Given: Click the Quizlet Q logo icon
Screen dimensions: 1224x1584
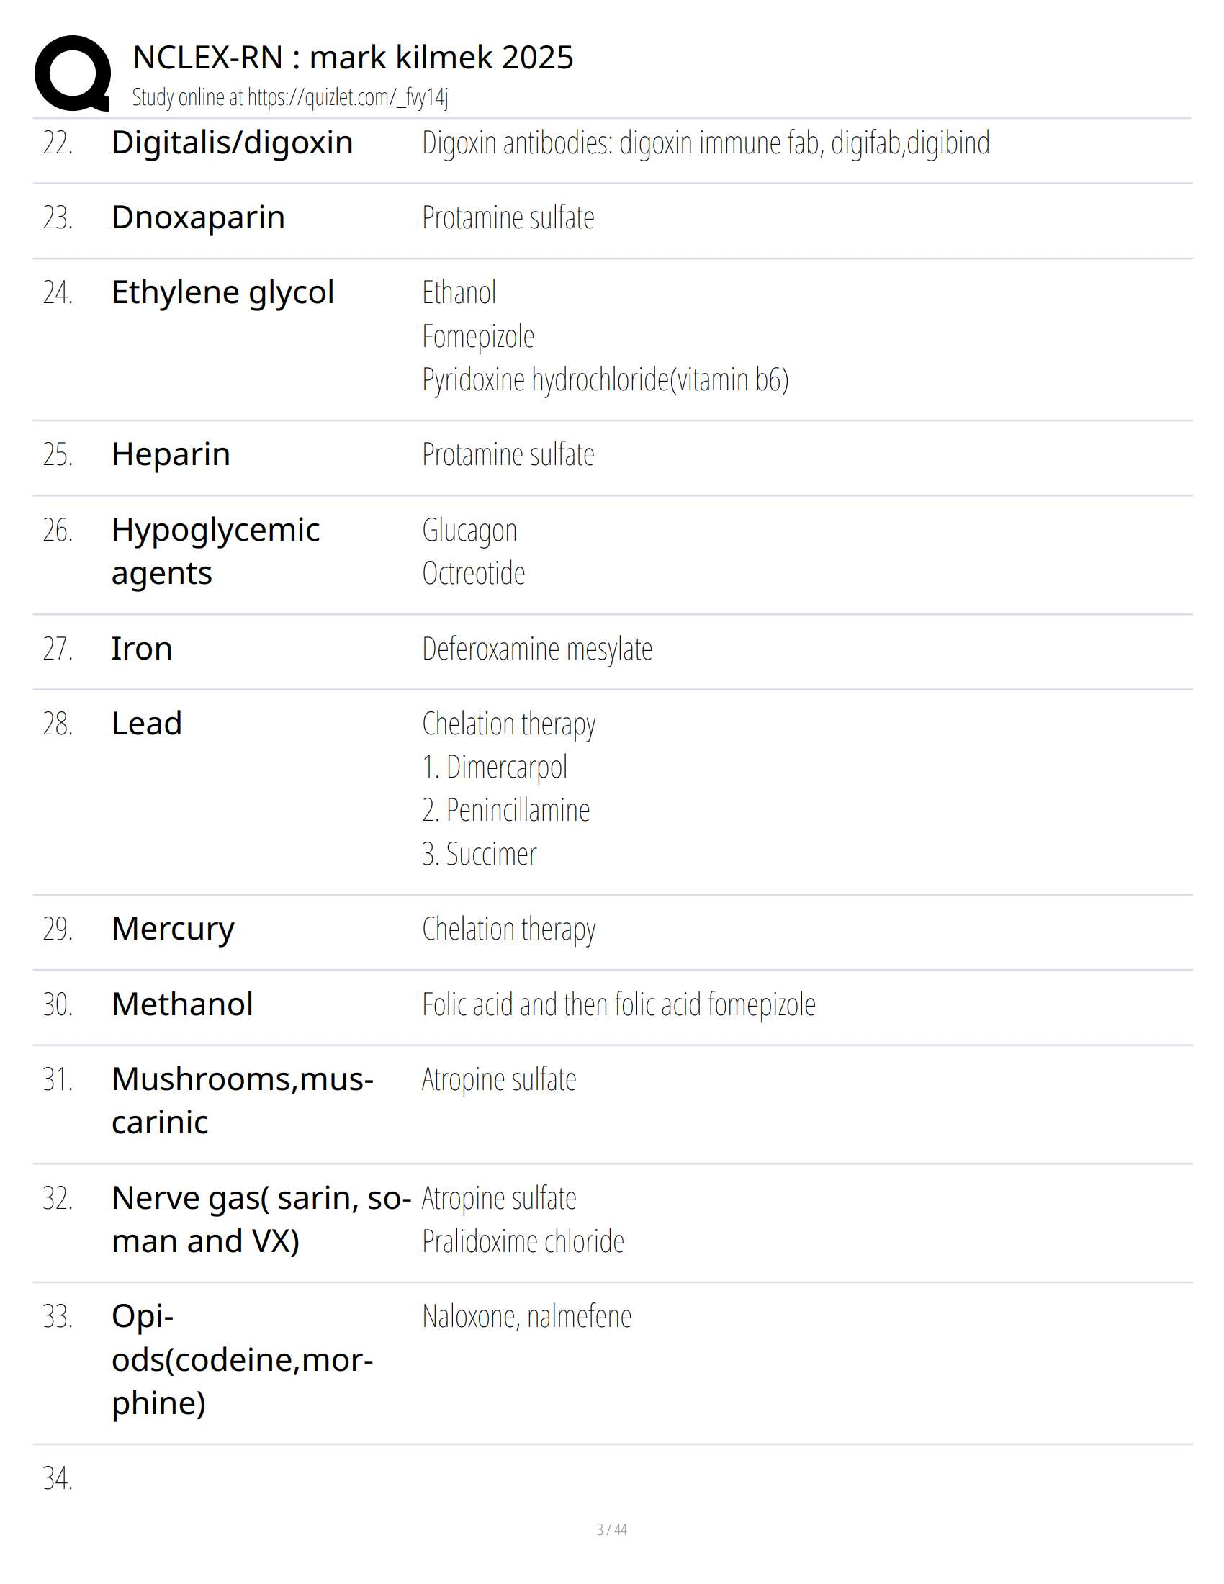Looking at the screenshot, I should tap(72, 73).
